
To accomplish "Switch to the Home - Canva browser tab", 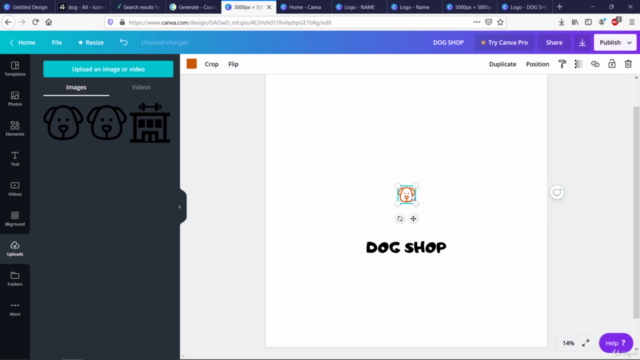I will tap(304, 7).
